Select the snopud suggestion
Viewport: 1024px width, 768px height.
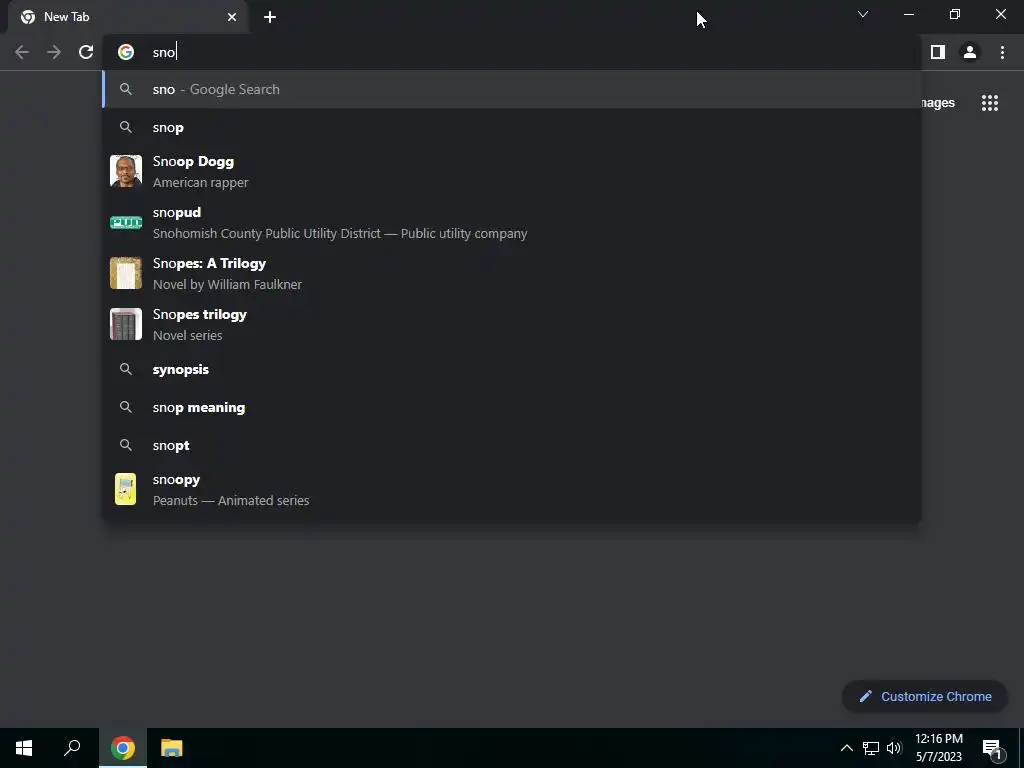pyautogui.click(x=511, y=222)
